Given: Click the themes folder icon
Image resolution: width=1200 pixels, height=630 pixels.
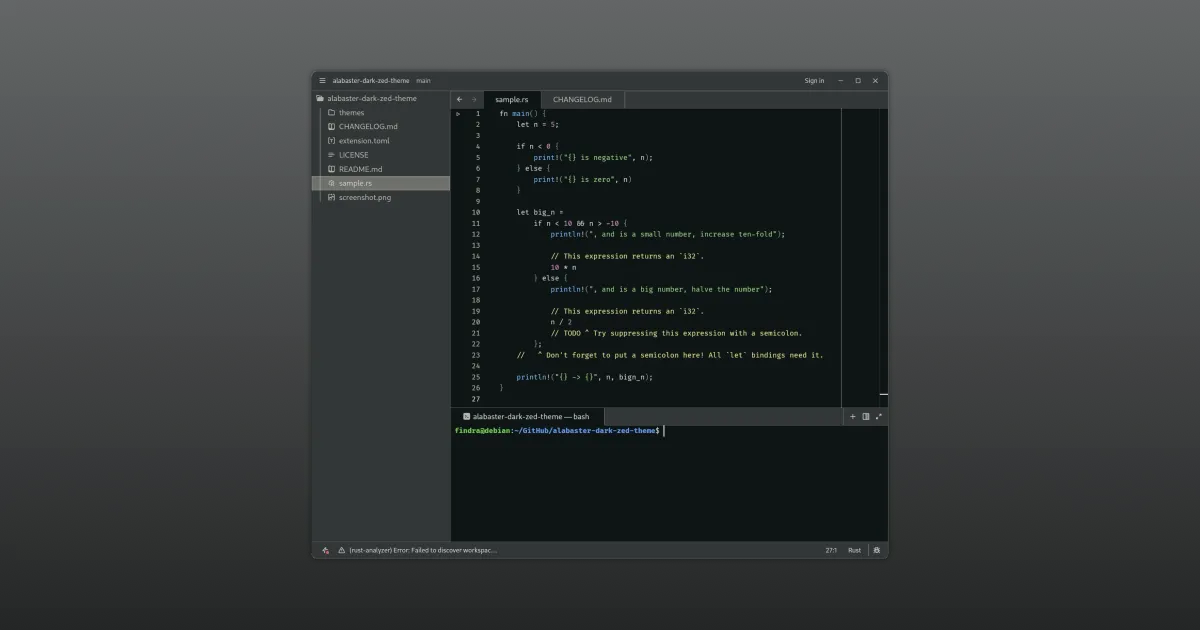Looking at the screenshot, I should coord(331,113).
